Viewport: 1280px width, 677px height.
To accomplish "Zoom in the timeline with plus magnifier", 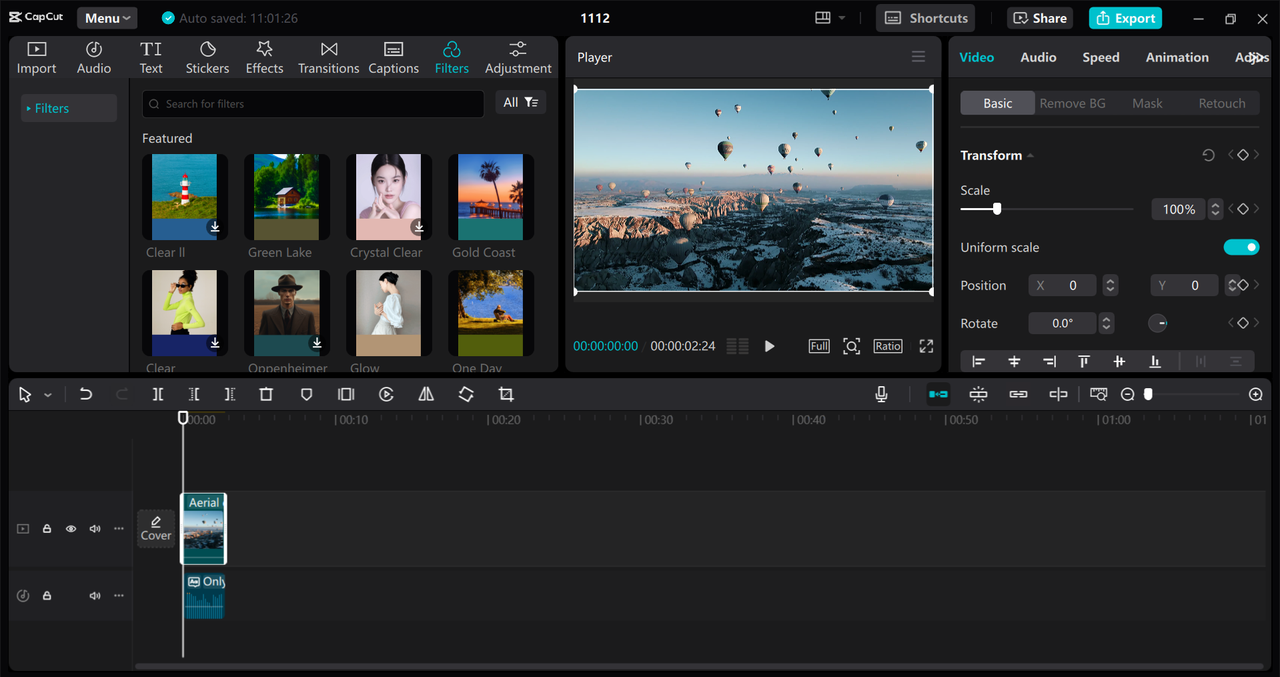I will coord(1256,395).
